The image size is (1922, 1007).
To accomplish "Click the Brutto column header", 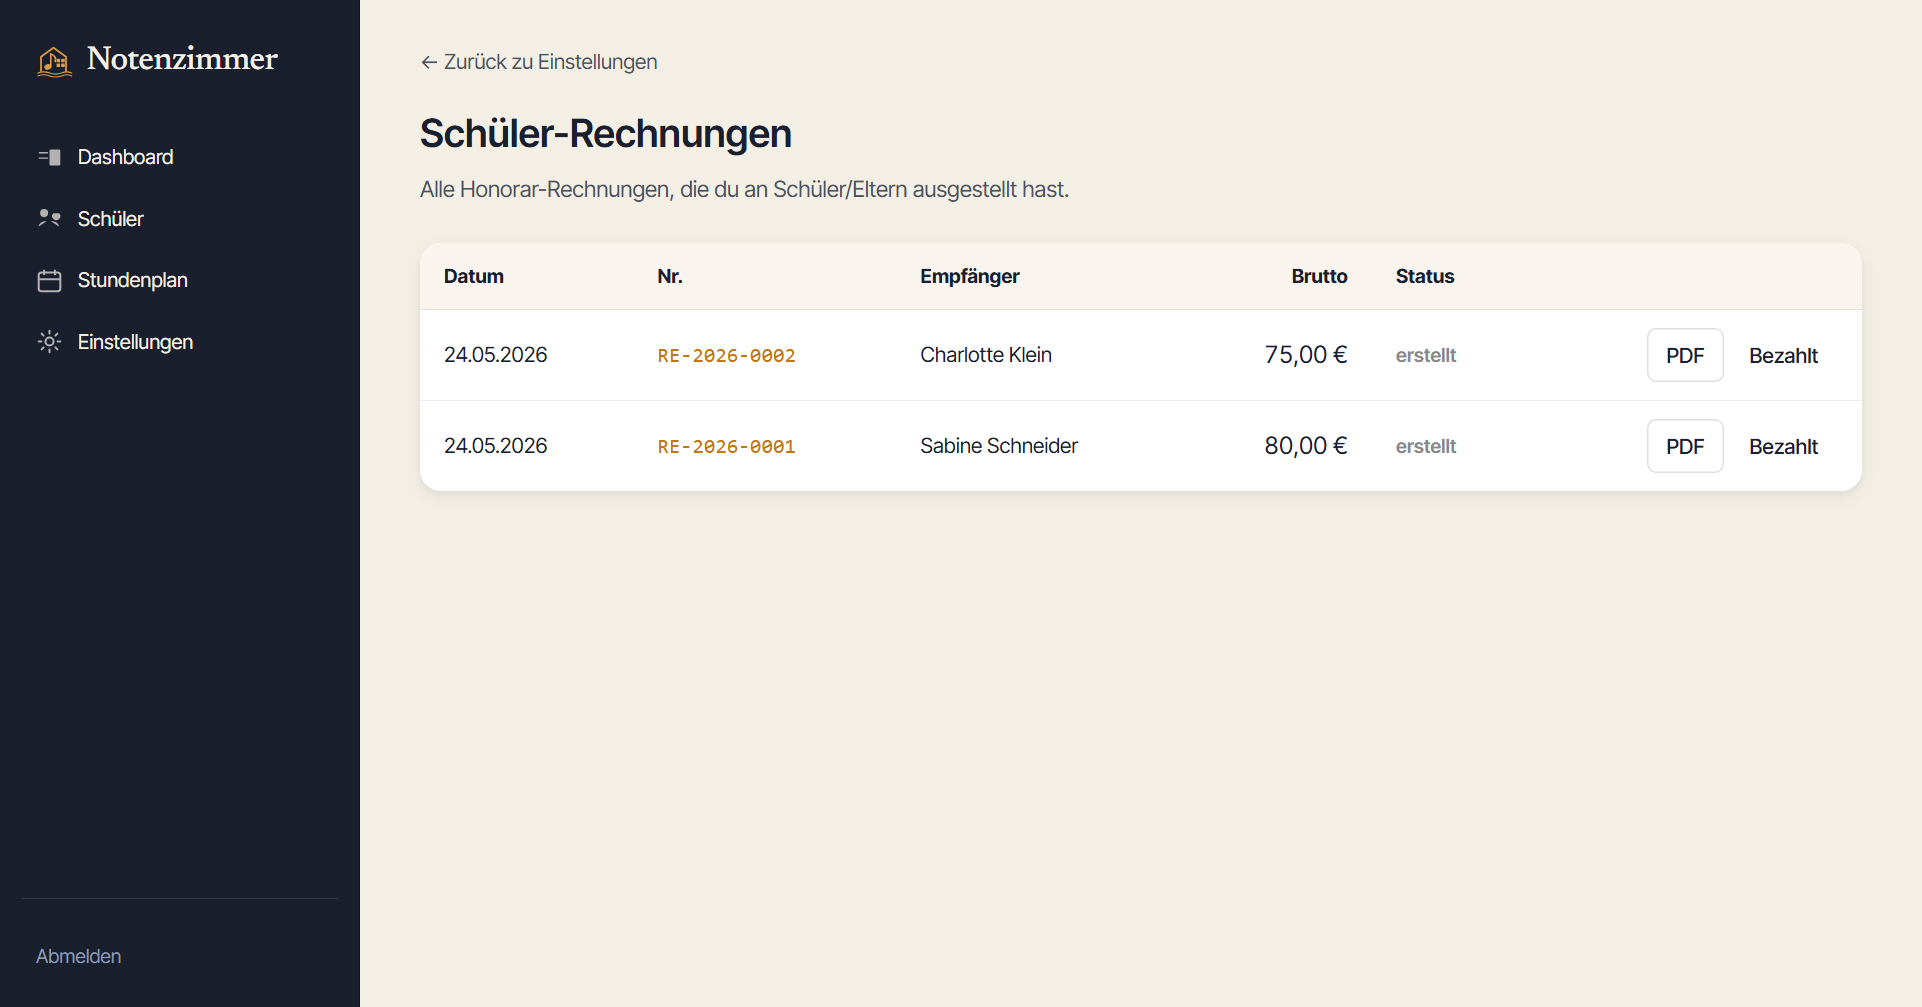I will (1319, 276).
